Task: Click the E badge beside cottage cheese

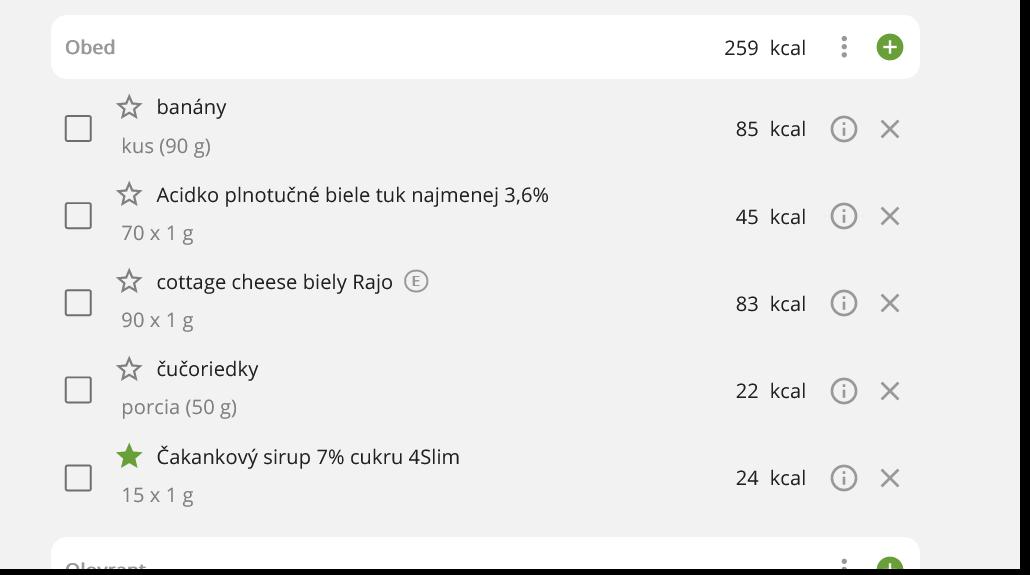Action: [x=416, y=281]
